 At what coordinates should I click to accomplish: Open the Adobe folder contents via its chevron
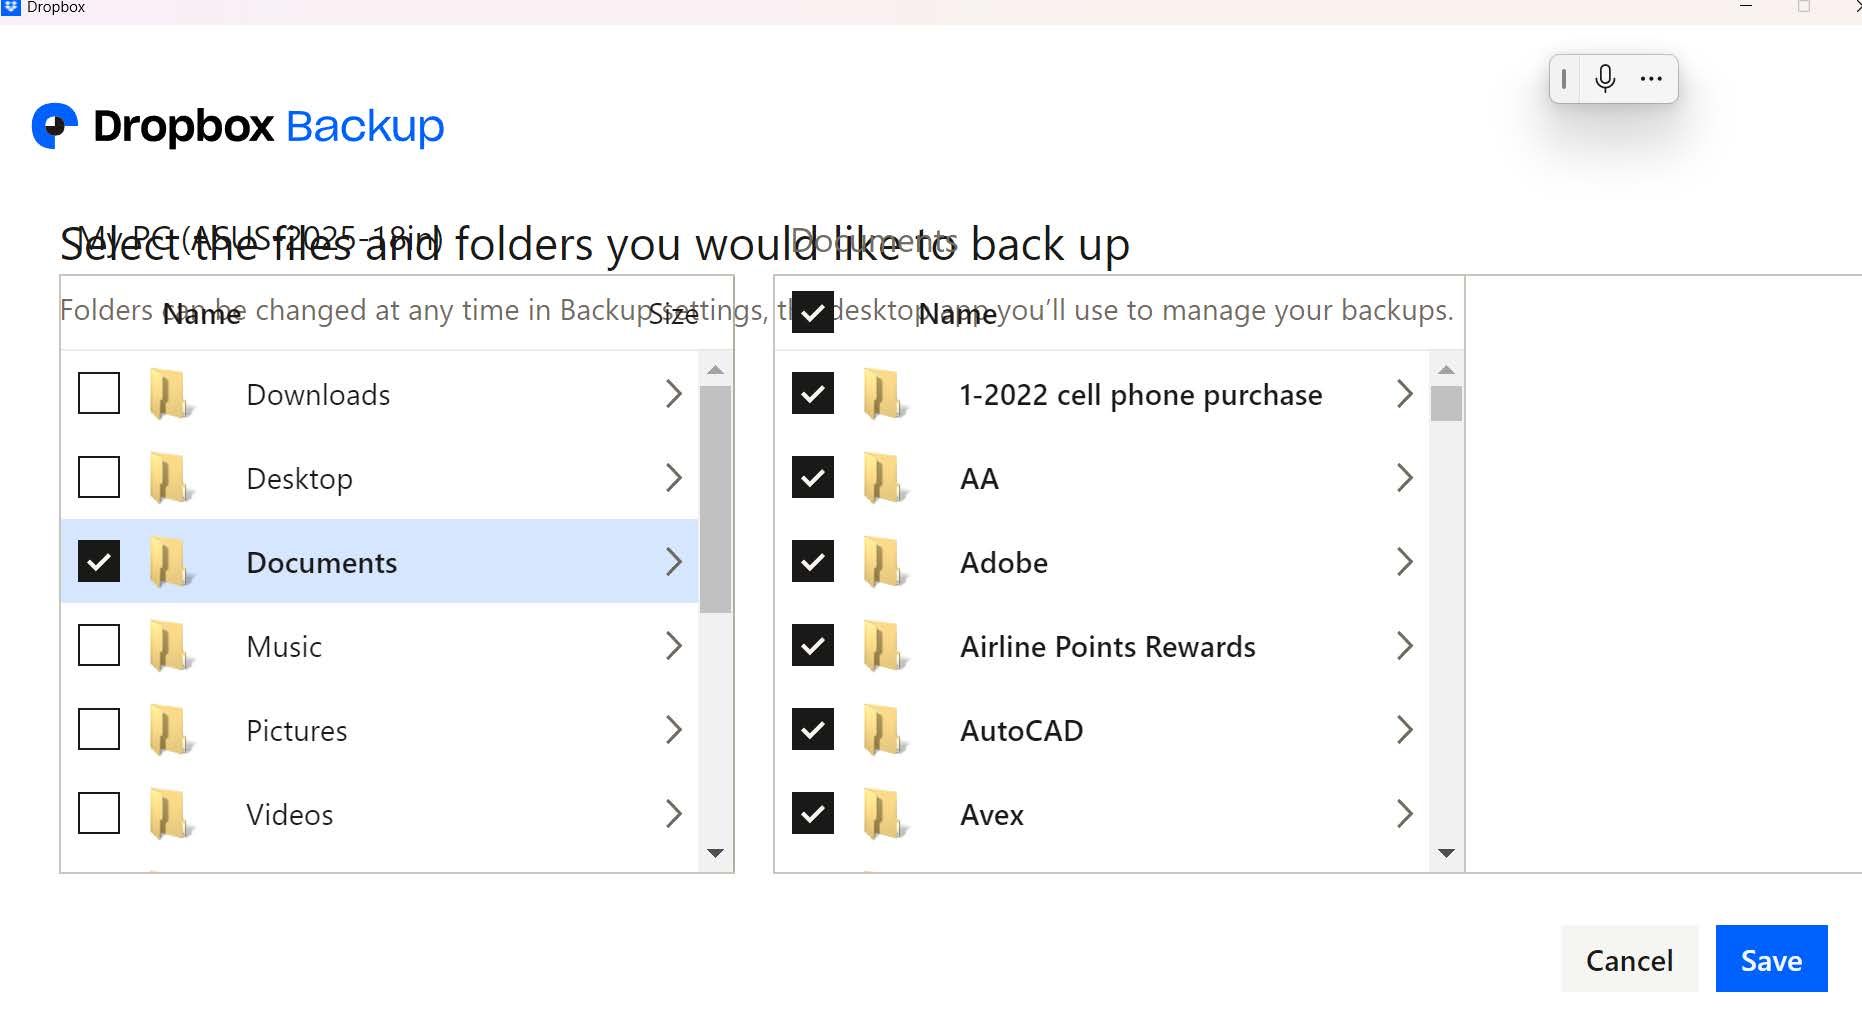tap(1404, 562)
